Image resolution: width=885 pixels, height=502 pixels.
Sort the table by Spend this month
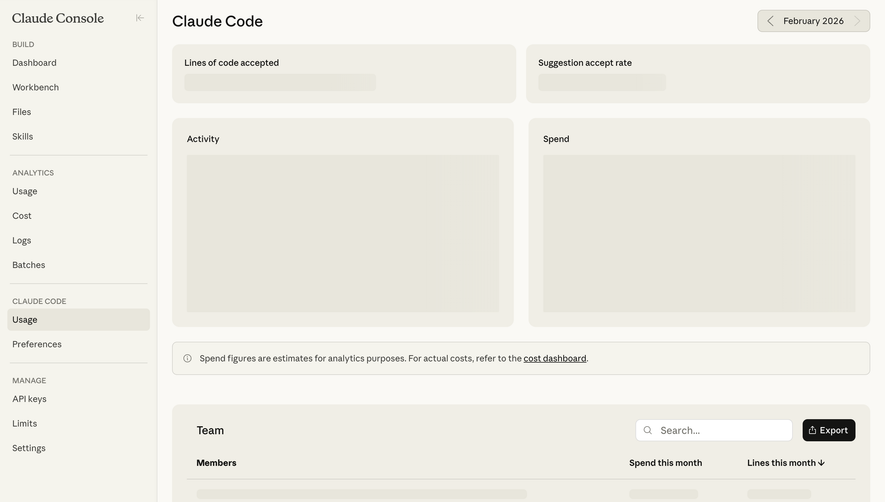click(x=665, y=462)
